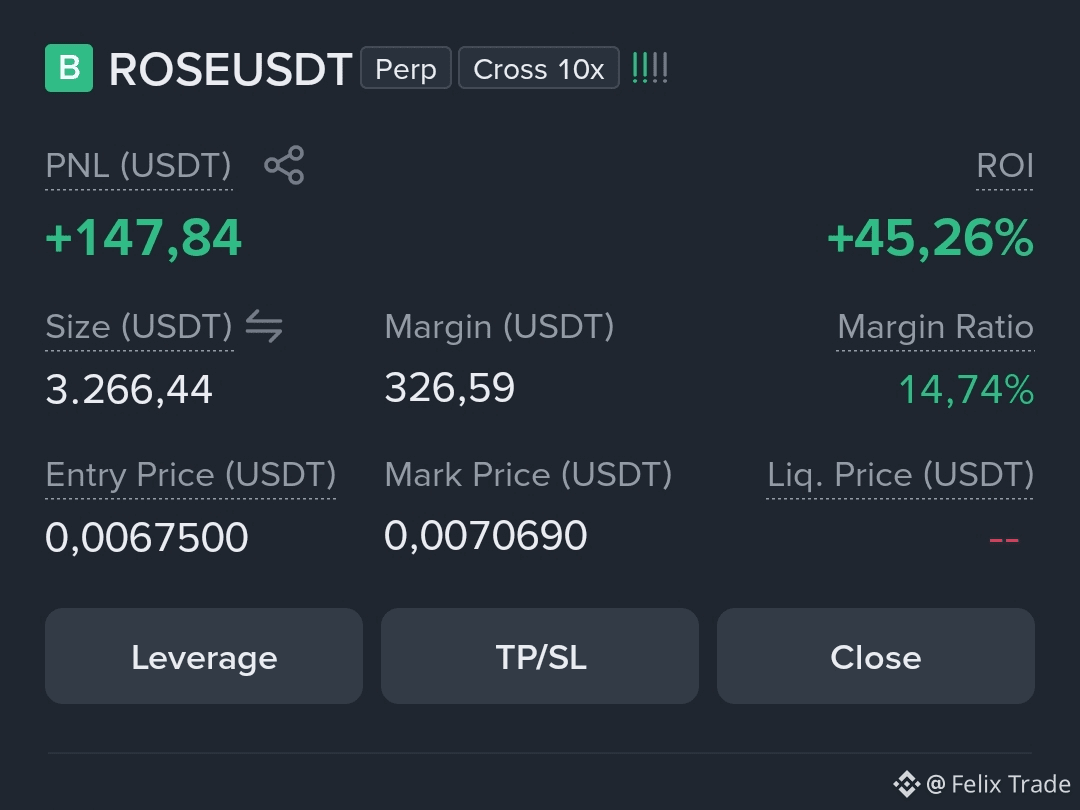Set take profit with the TP/SL button
The image size is (1080, 810).
(540, 656)
